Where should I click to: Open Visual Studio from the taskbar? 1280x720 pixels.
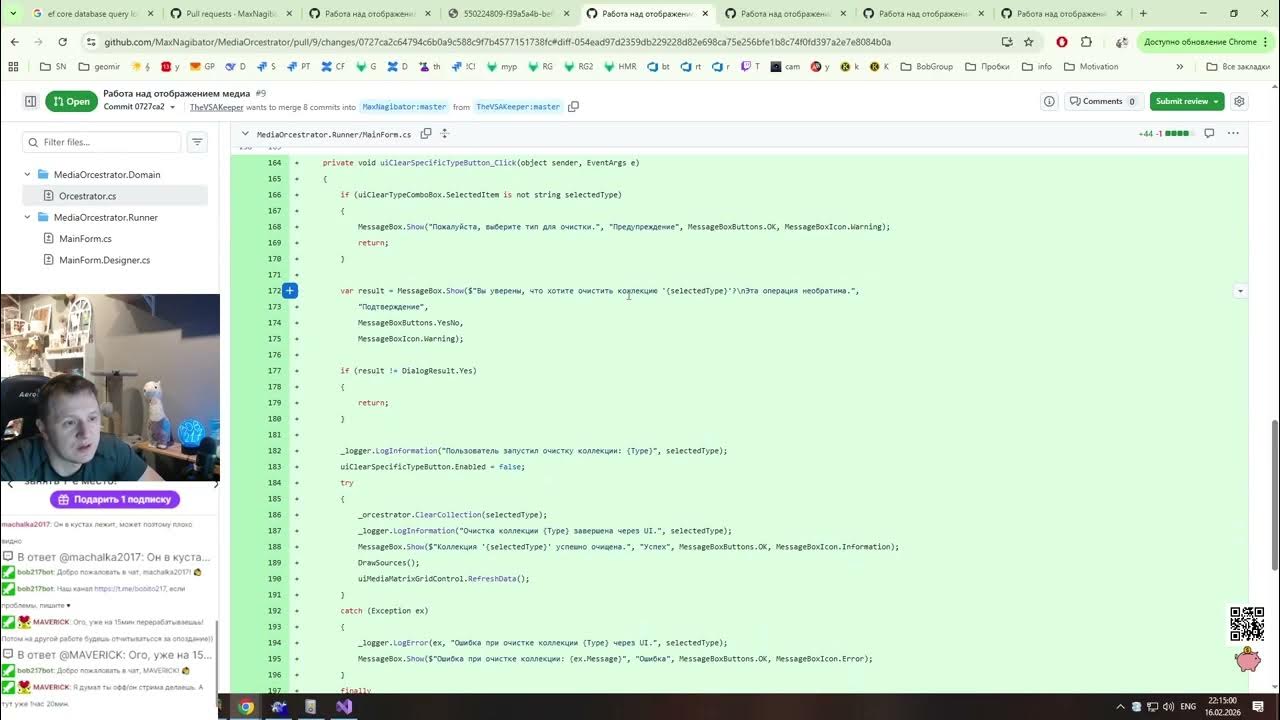(x=344, y=706)
